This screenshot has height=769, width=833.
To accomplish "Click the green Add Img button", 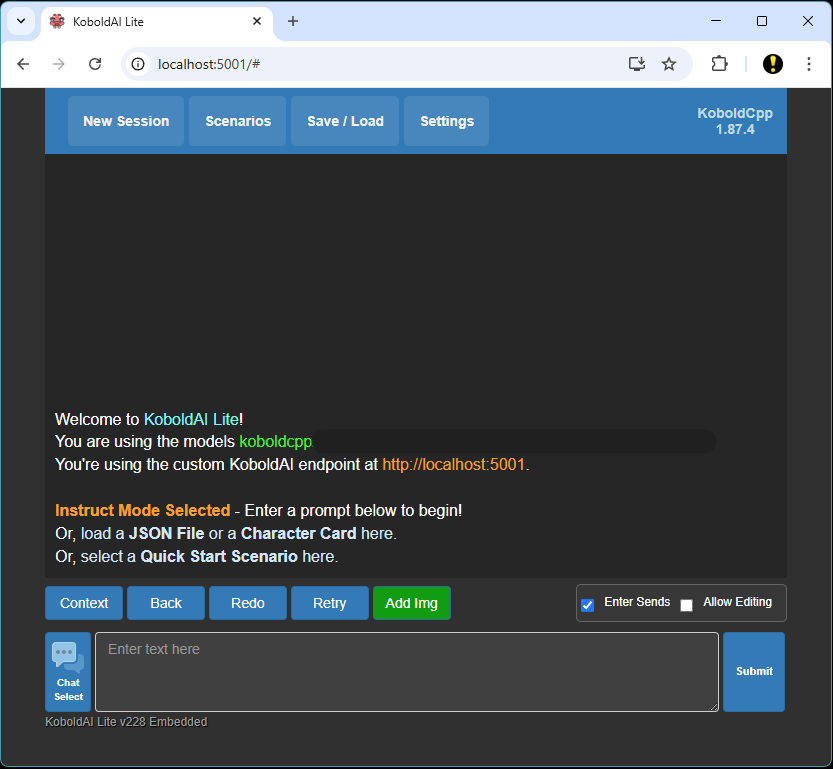I will [x=412, y=603].
